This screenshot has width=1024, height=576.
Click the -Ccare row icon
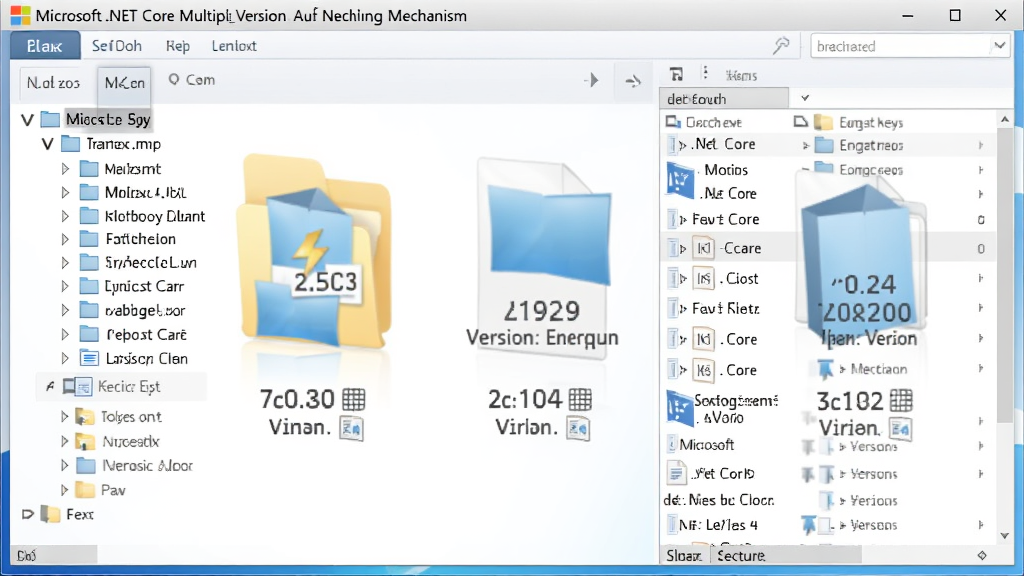click(x=703, y=248)
